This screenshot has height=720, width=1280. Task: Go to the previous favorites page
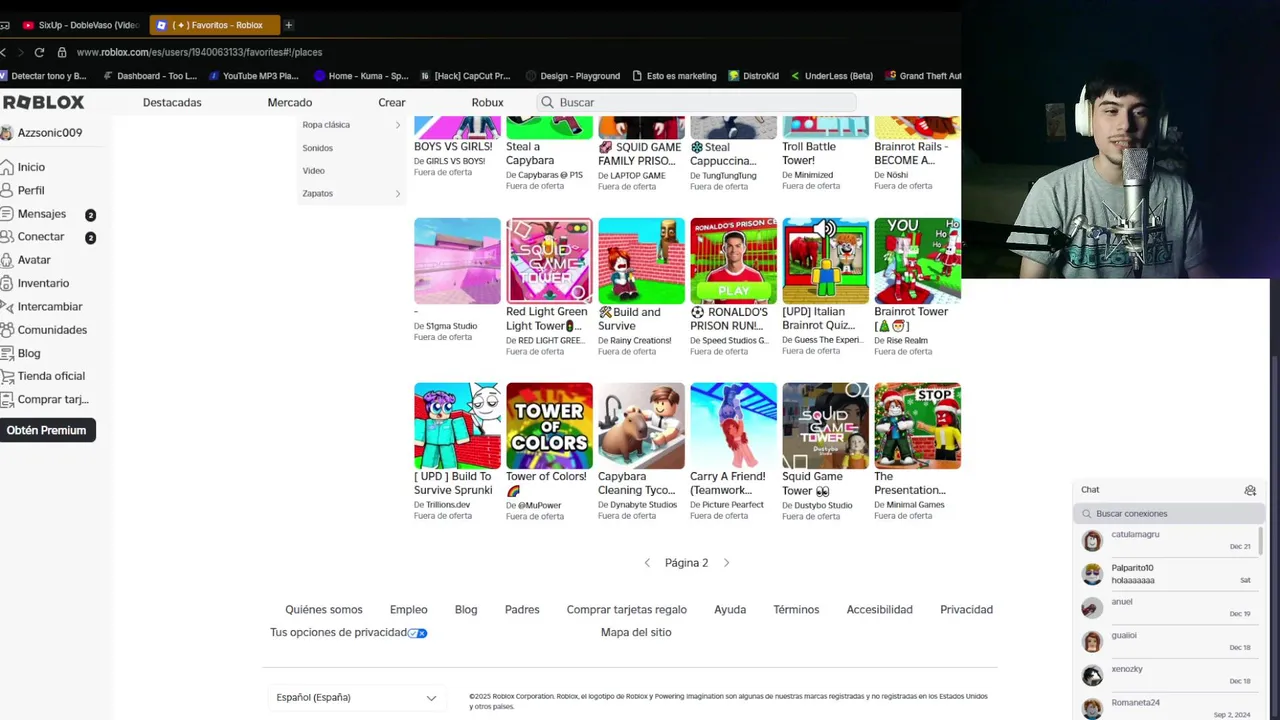coord(647,563)
